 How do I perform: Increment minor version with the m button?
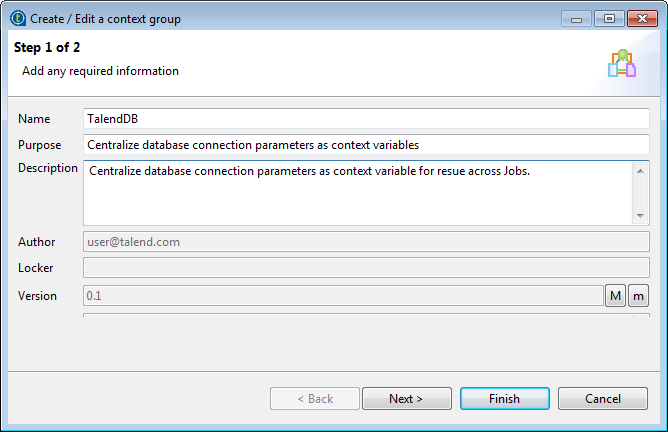[638, 295]
